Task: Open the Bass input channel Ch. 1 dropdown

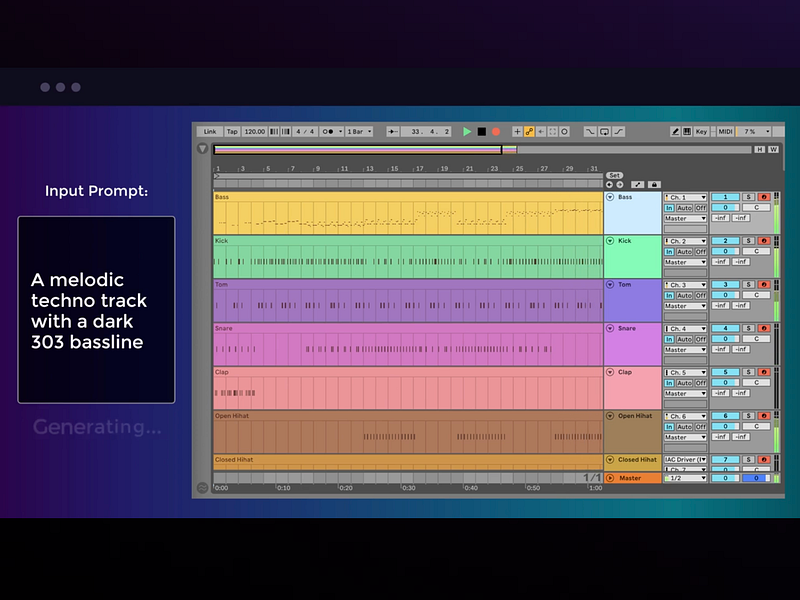Action: 685,197
